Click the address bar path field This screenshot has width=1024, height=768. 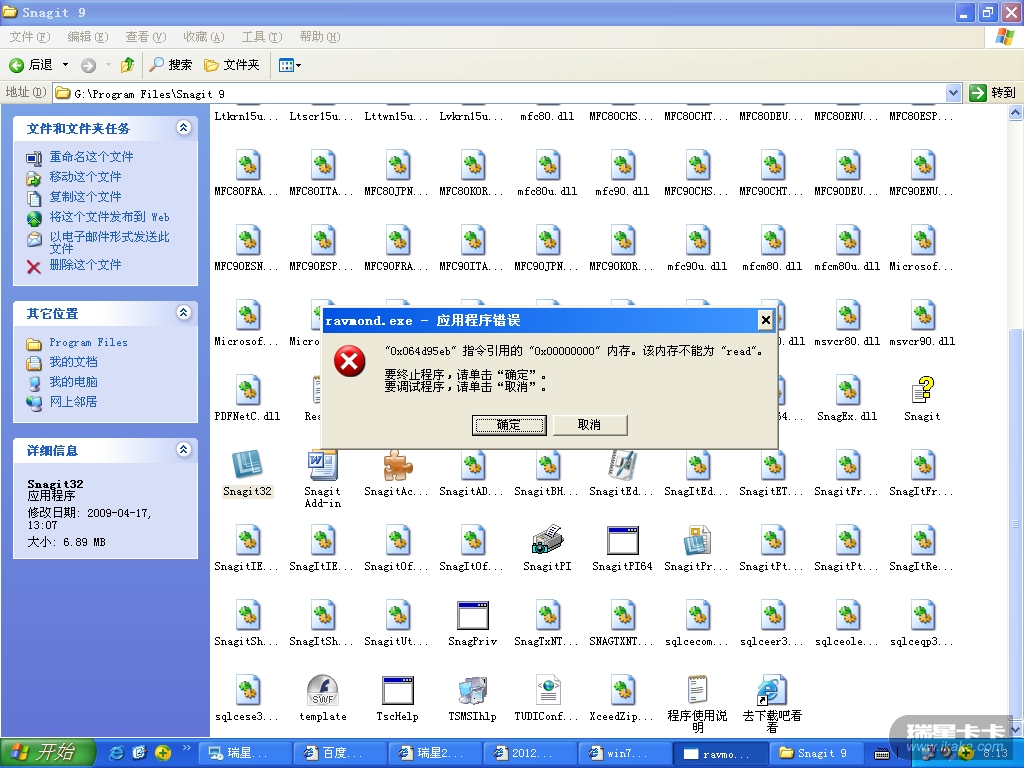click(500, 93)
